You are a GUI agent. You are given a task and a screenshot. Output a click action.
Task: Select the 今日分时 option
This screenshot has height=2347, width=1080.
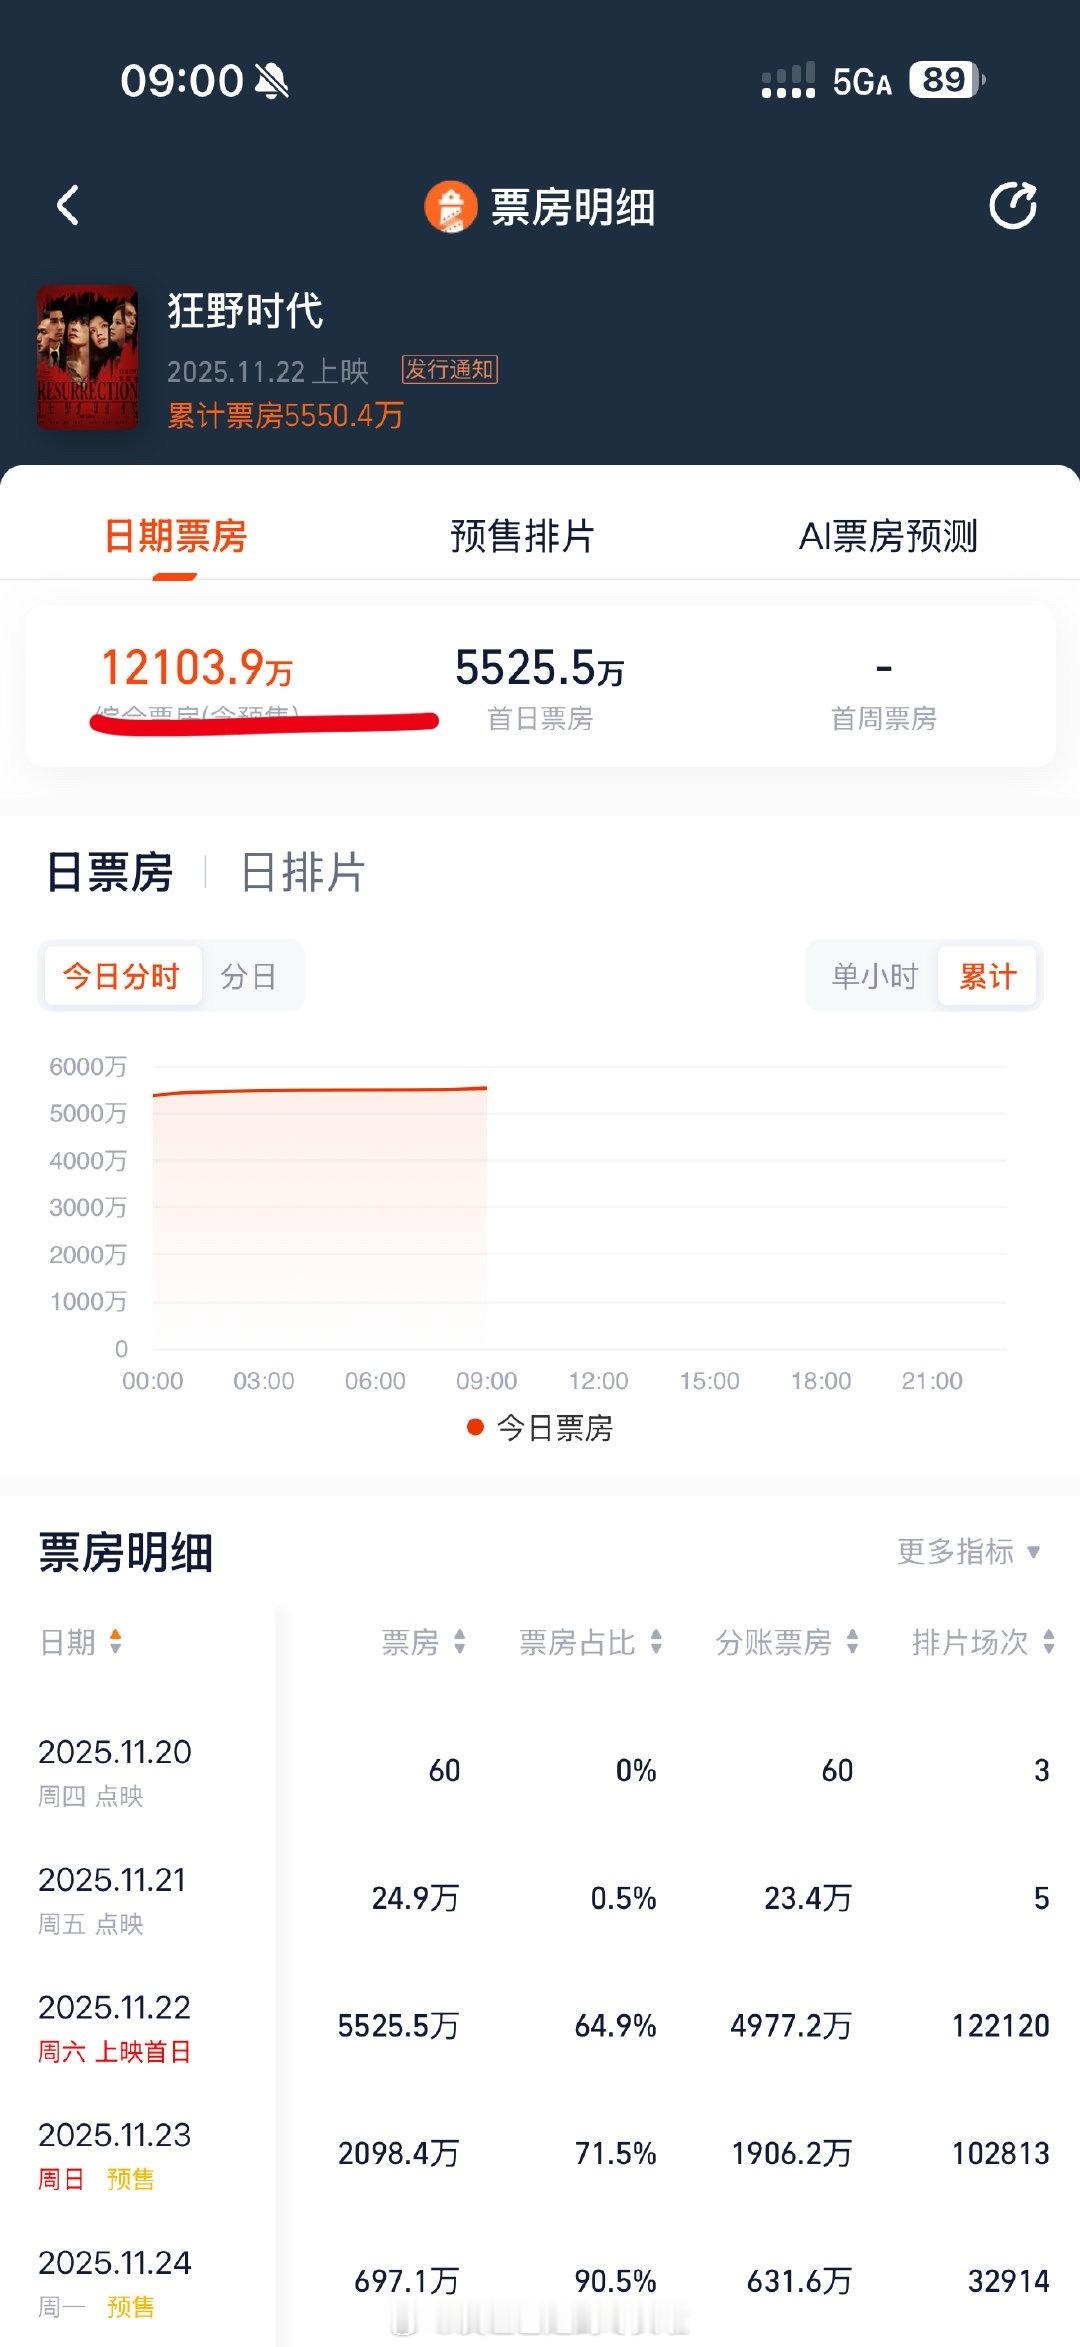[x=121, y=976]
